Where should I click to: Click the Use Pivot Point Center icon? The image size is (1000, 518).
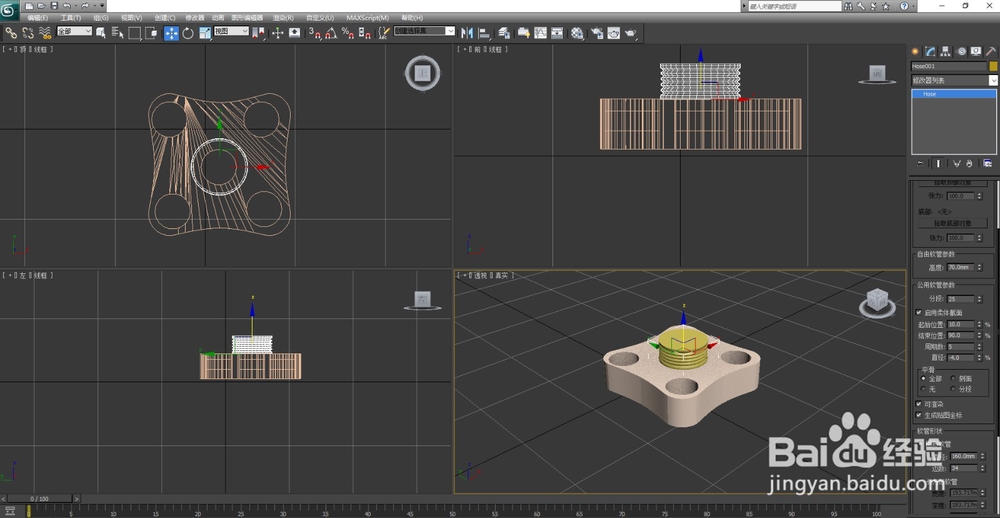(258, 33)
